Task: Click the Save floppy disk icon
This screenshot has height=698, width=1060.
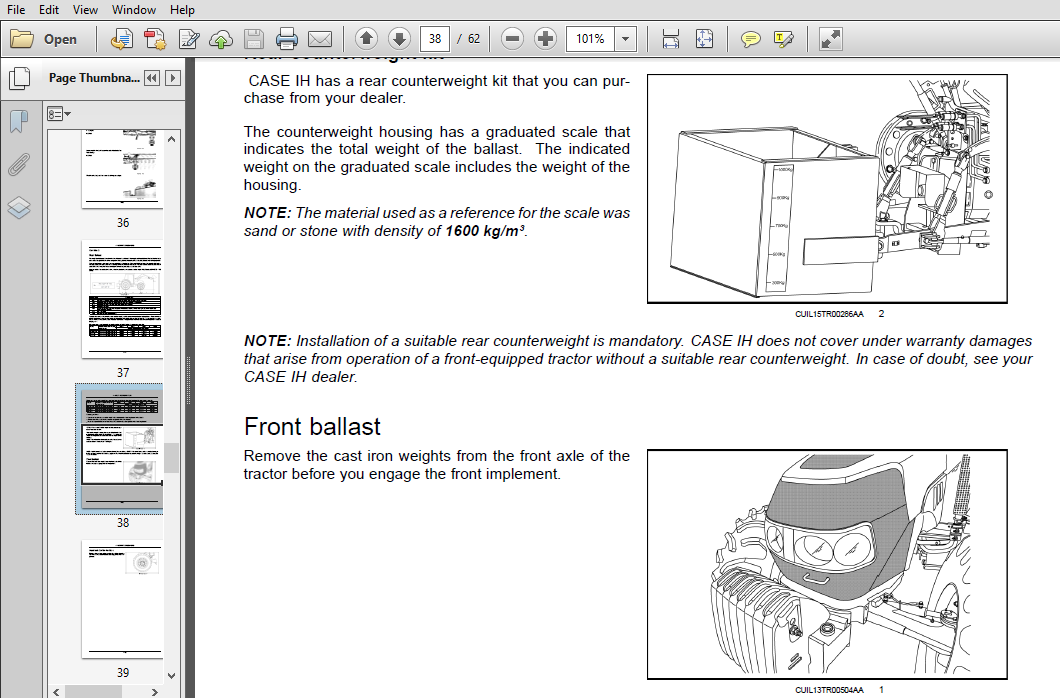Action: pos(254,39)
